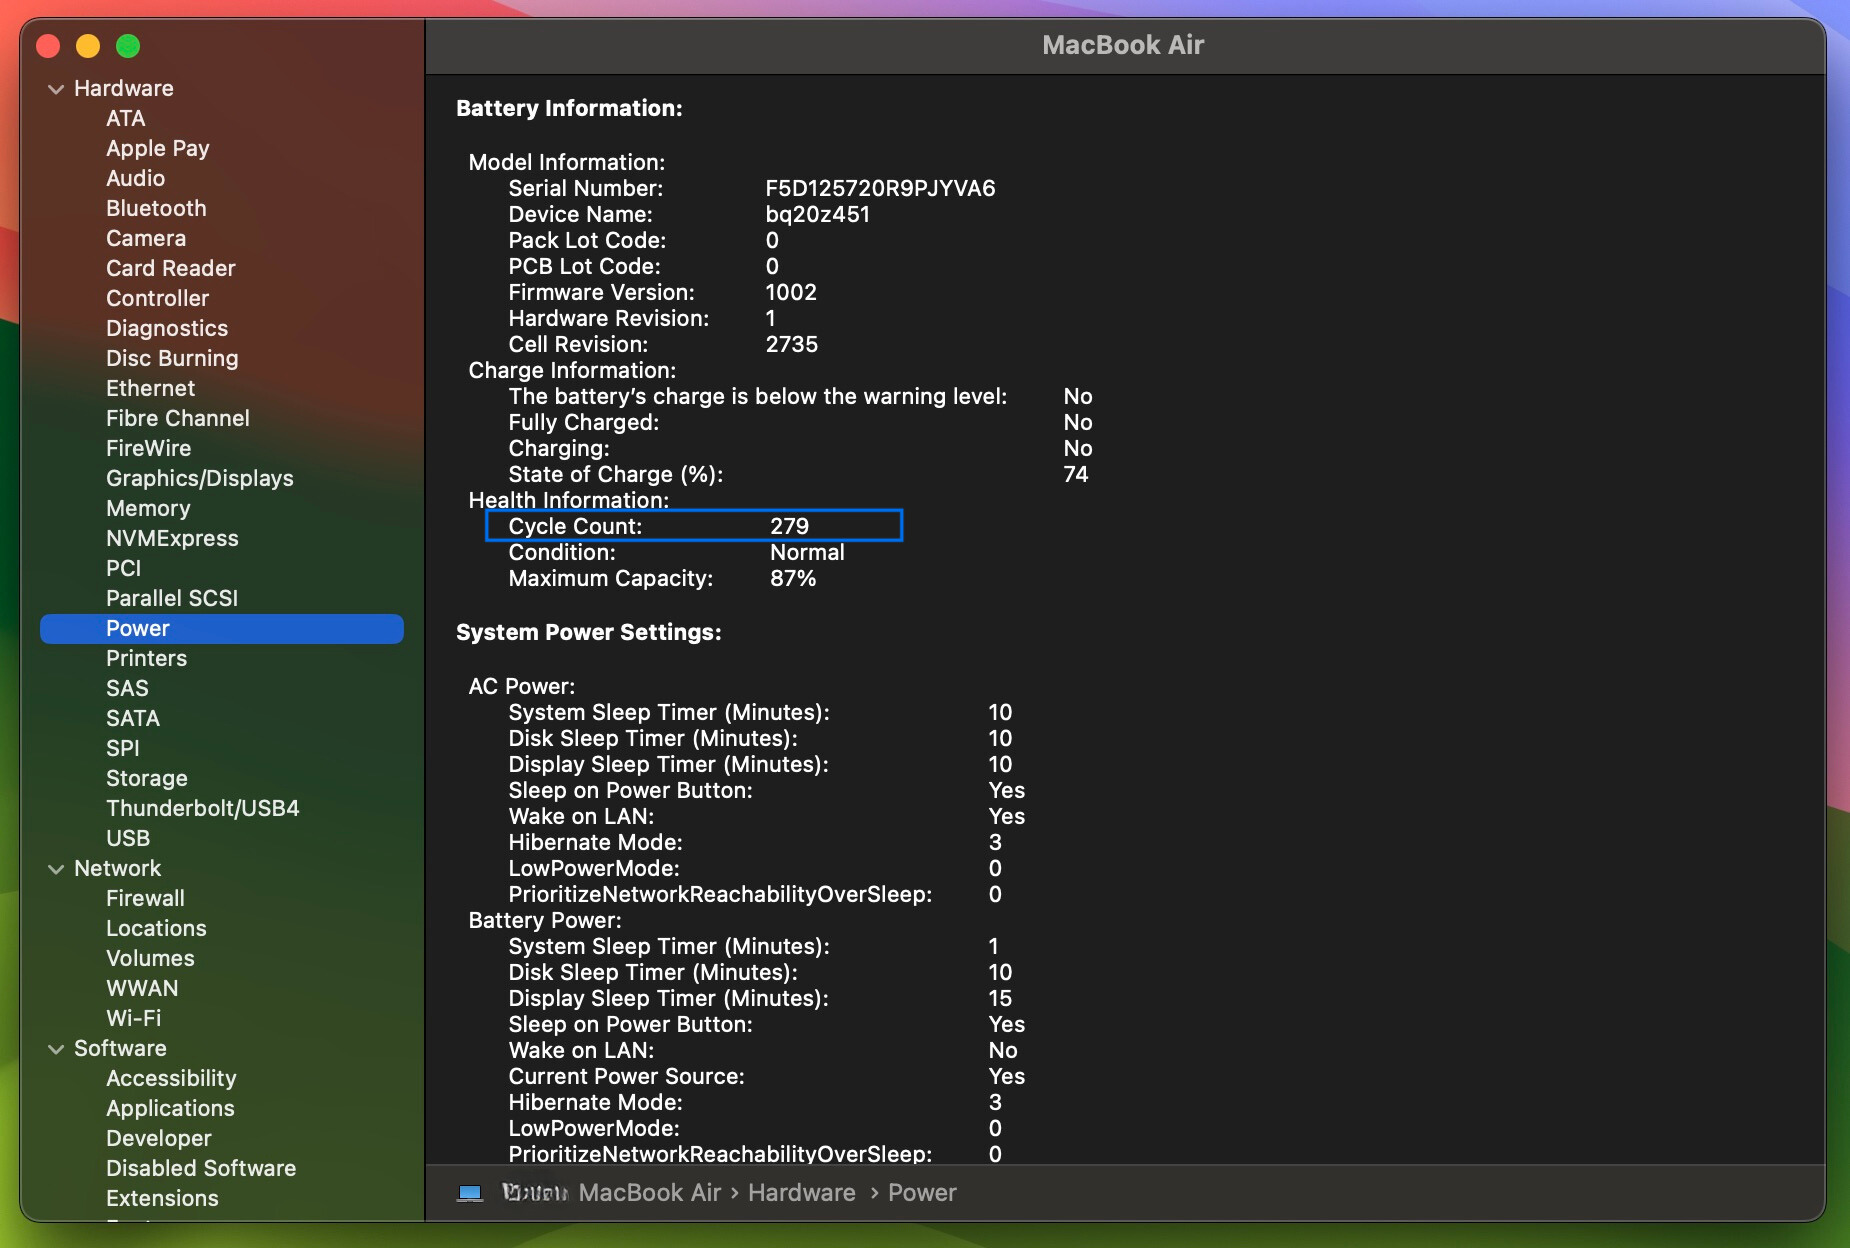Click the red close window button
Viewport: 1850px width, 1248px height.
click(x=48, y=46)
